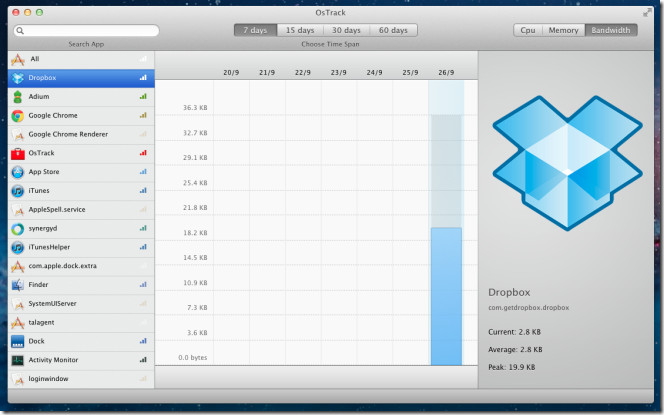Click the Average: 2.8 KB value
The height and width of the screenshot is (415, 664).
pyautogui.click(x=515, y=349)
